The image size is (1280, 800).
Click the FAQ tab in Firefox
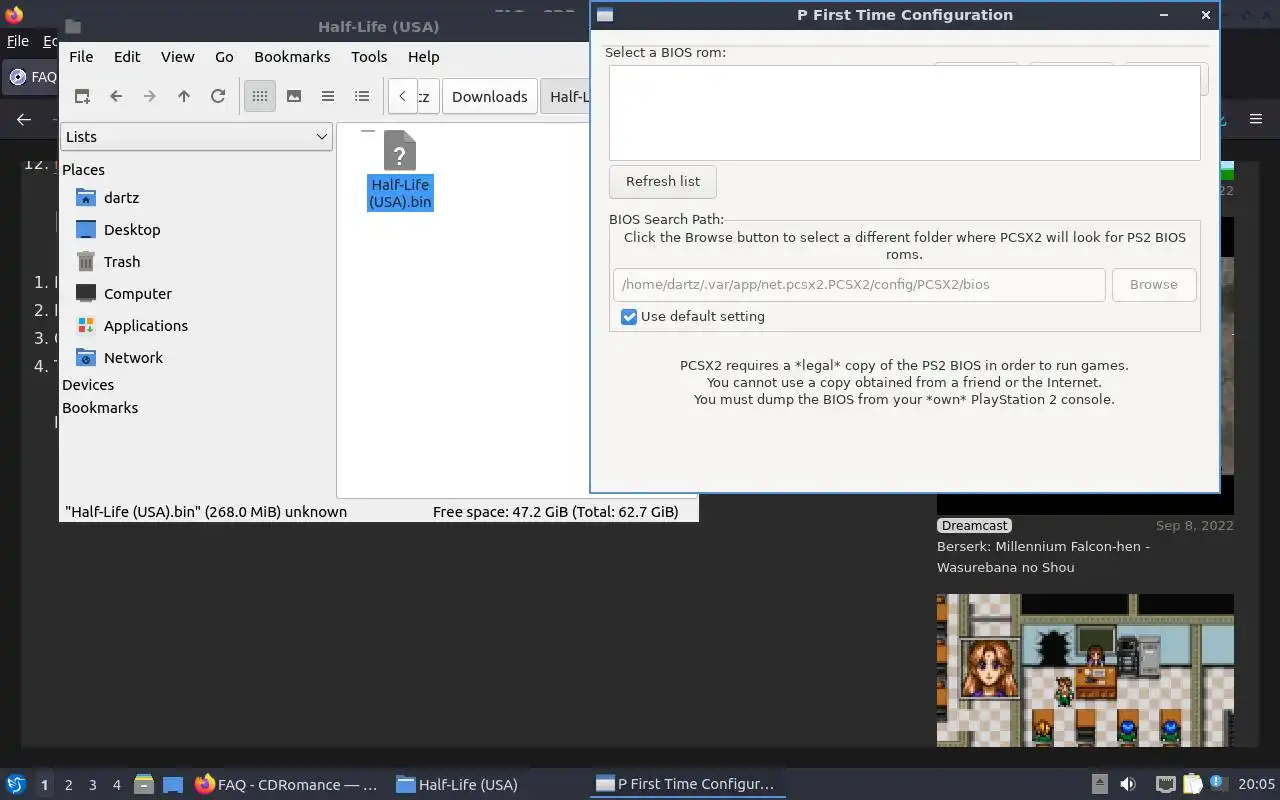[x=32, y=77]
